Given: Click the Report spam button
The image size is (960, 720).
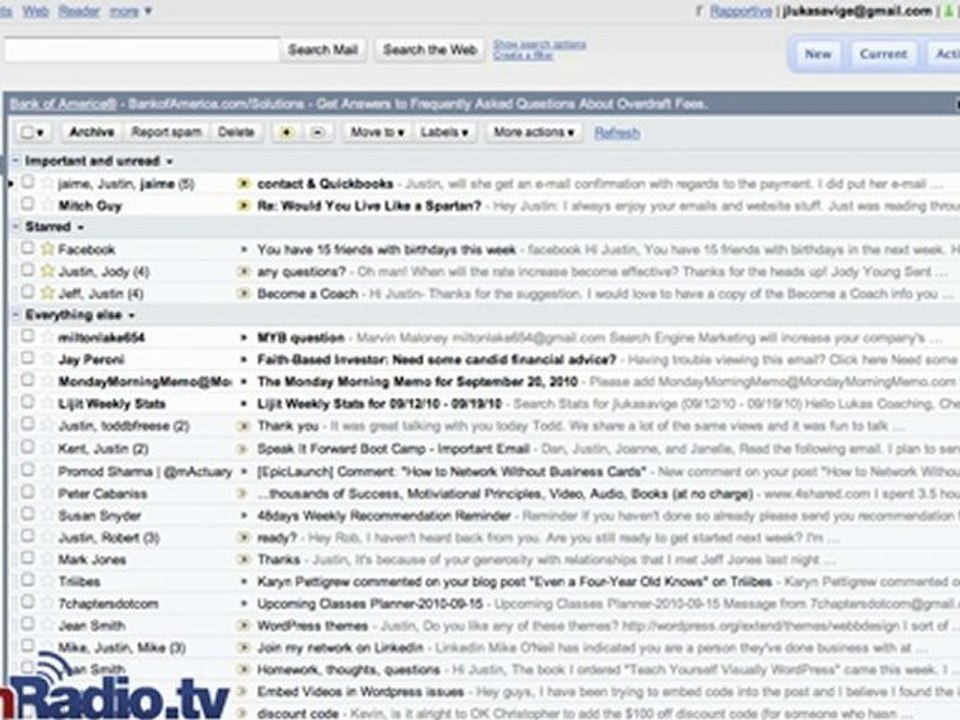Looking at the screenshot, I should [166, 132].
